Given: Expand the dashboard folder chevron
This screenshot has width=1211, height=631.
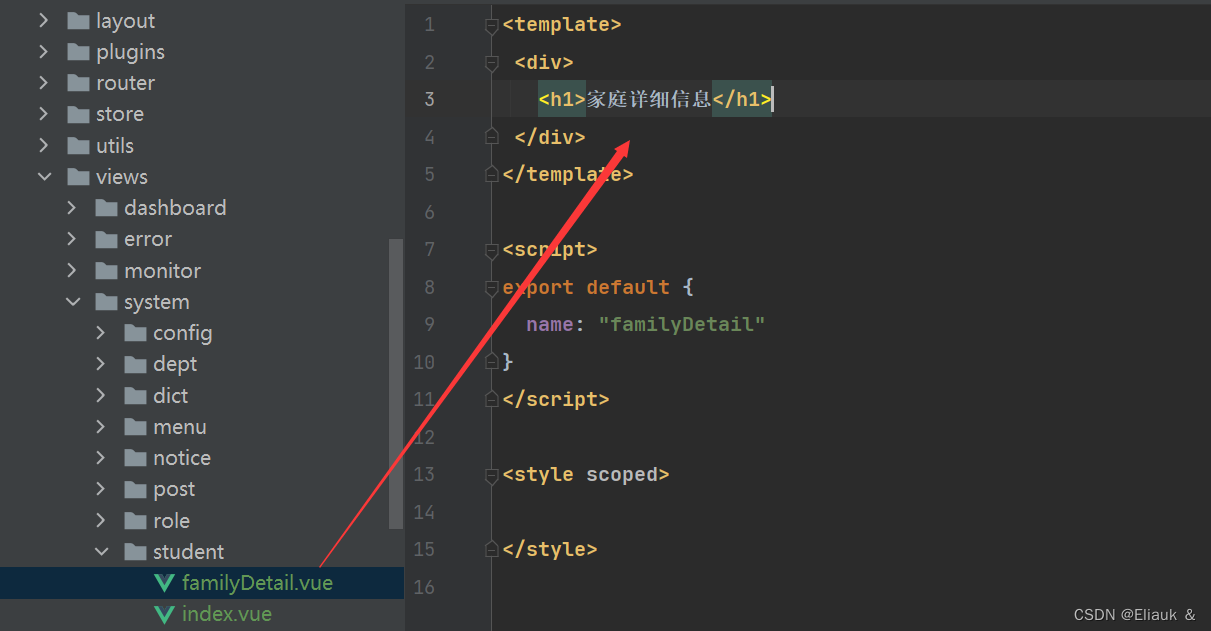Looking at the screenshot, I should [x=72, y=208].
